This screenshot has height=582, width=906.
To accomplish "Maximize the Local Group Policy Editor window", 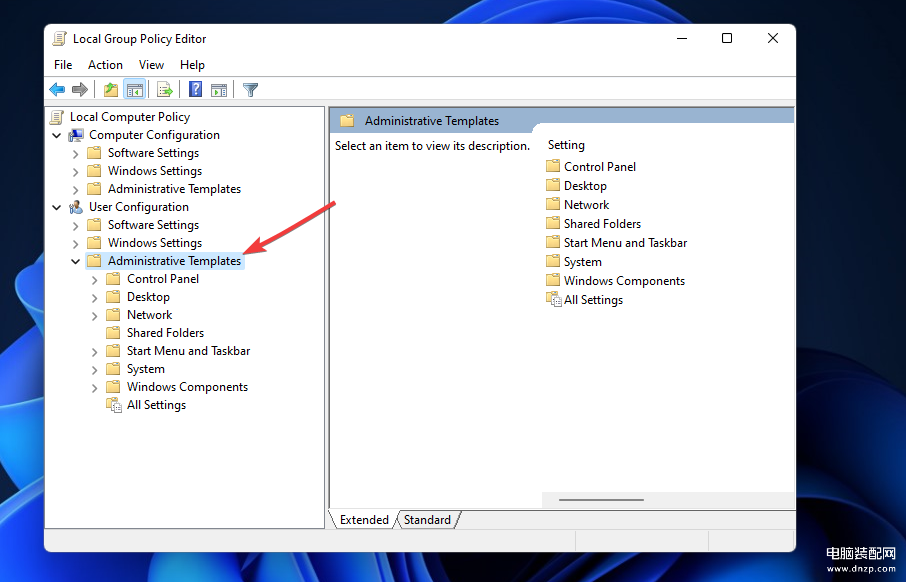I will pyautogui.click(x=727, y=38).
